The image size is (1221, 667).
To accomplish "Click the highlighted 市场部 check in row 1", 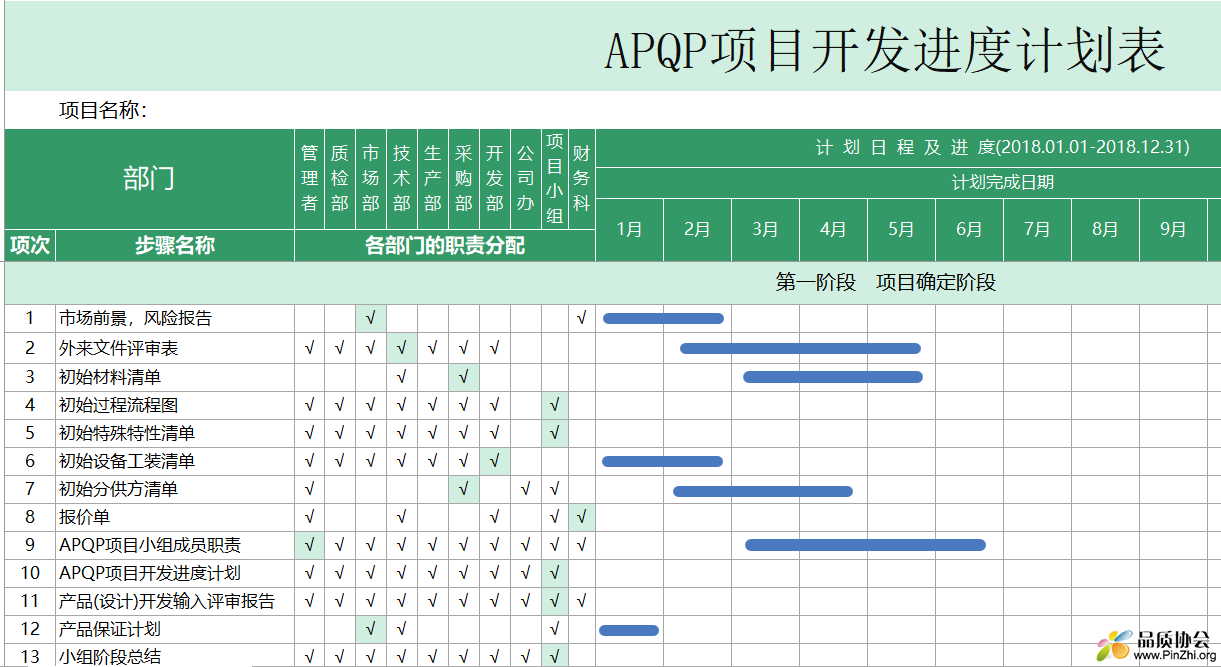I will 371,319.
